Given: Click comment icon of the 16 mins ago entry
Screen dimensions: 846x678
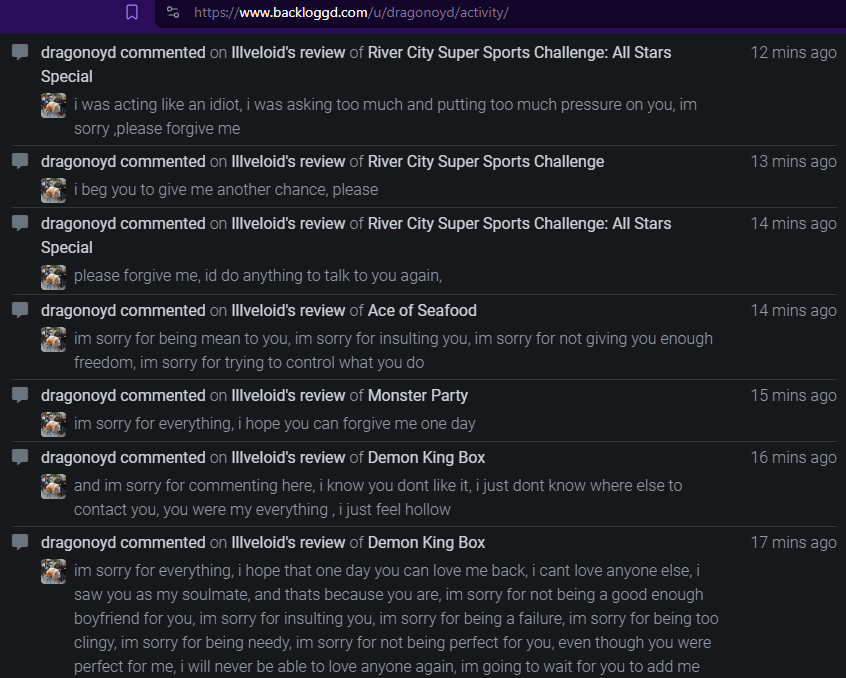Looking at the screenshot, I should click(21, 457).
